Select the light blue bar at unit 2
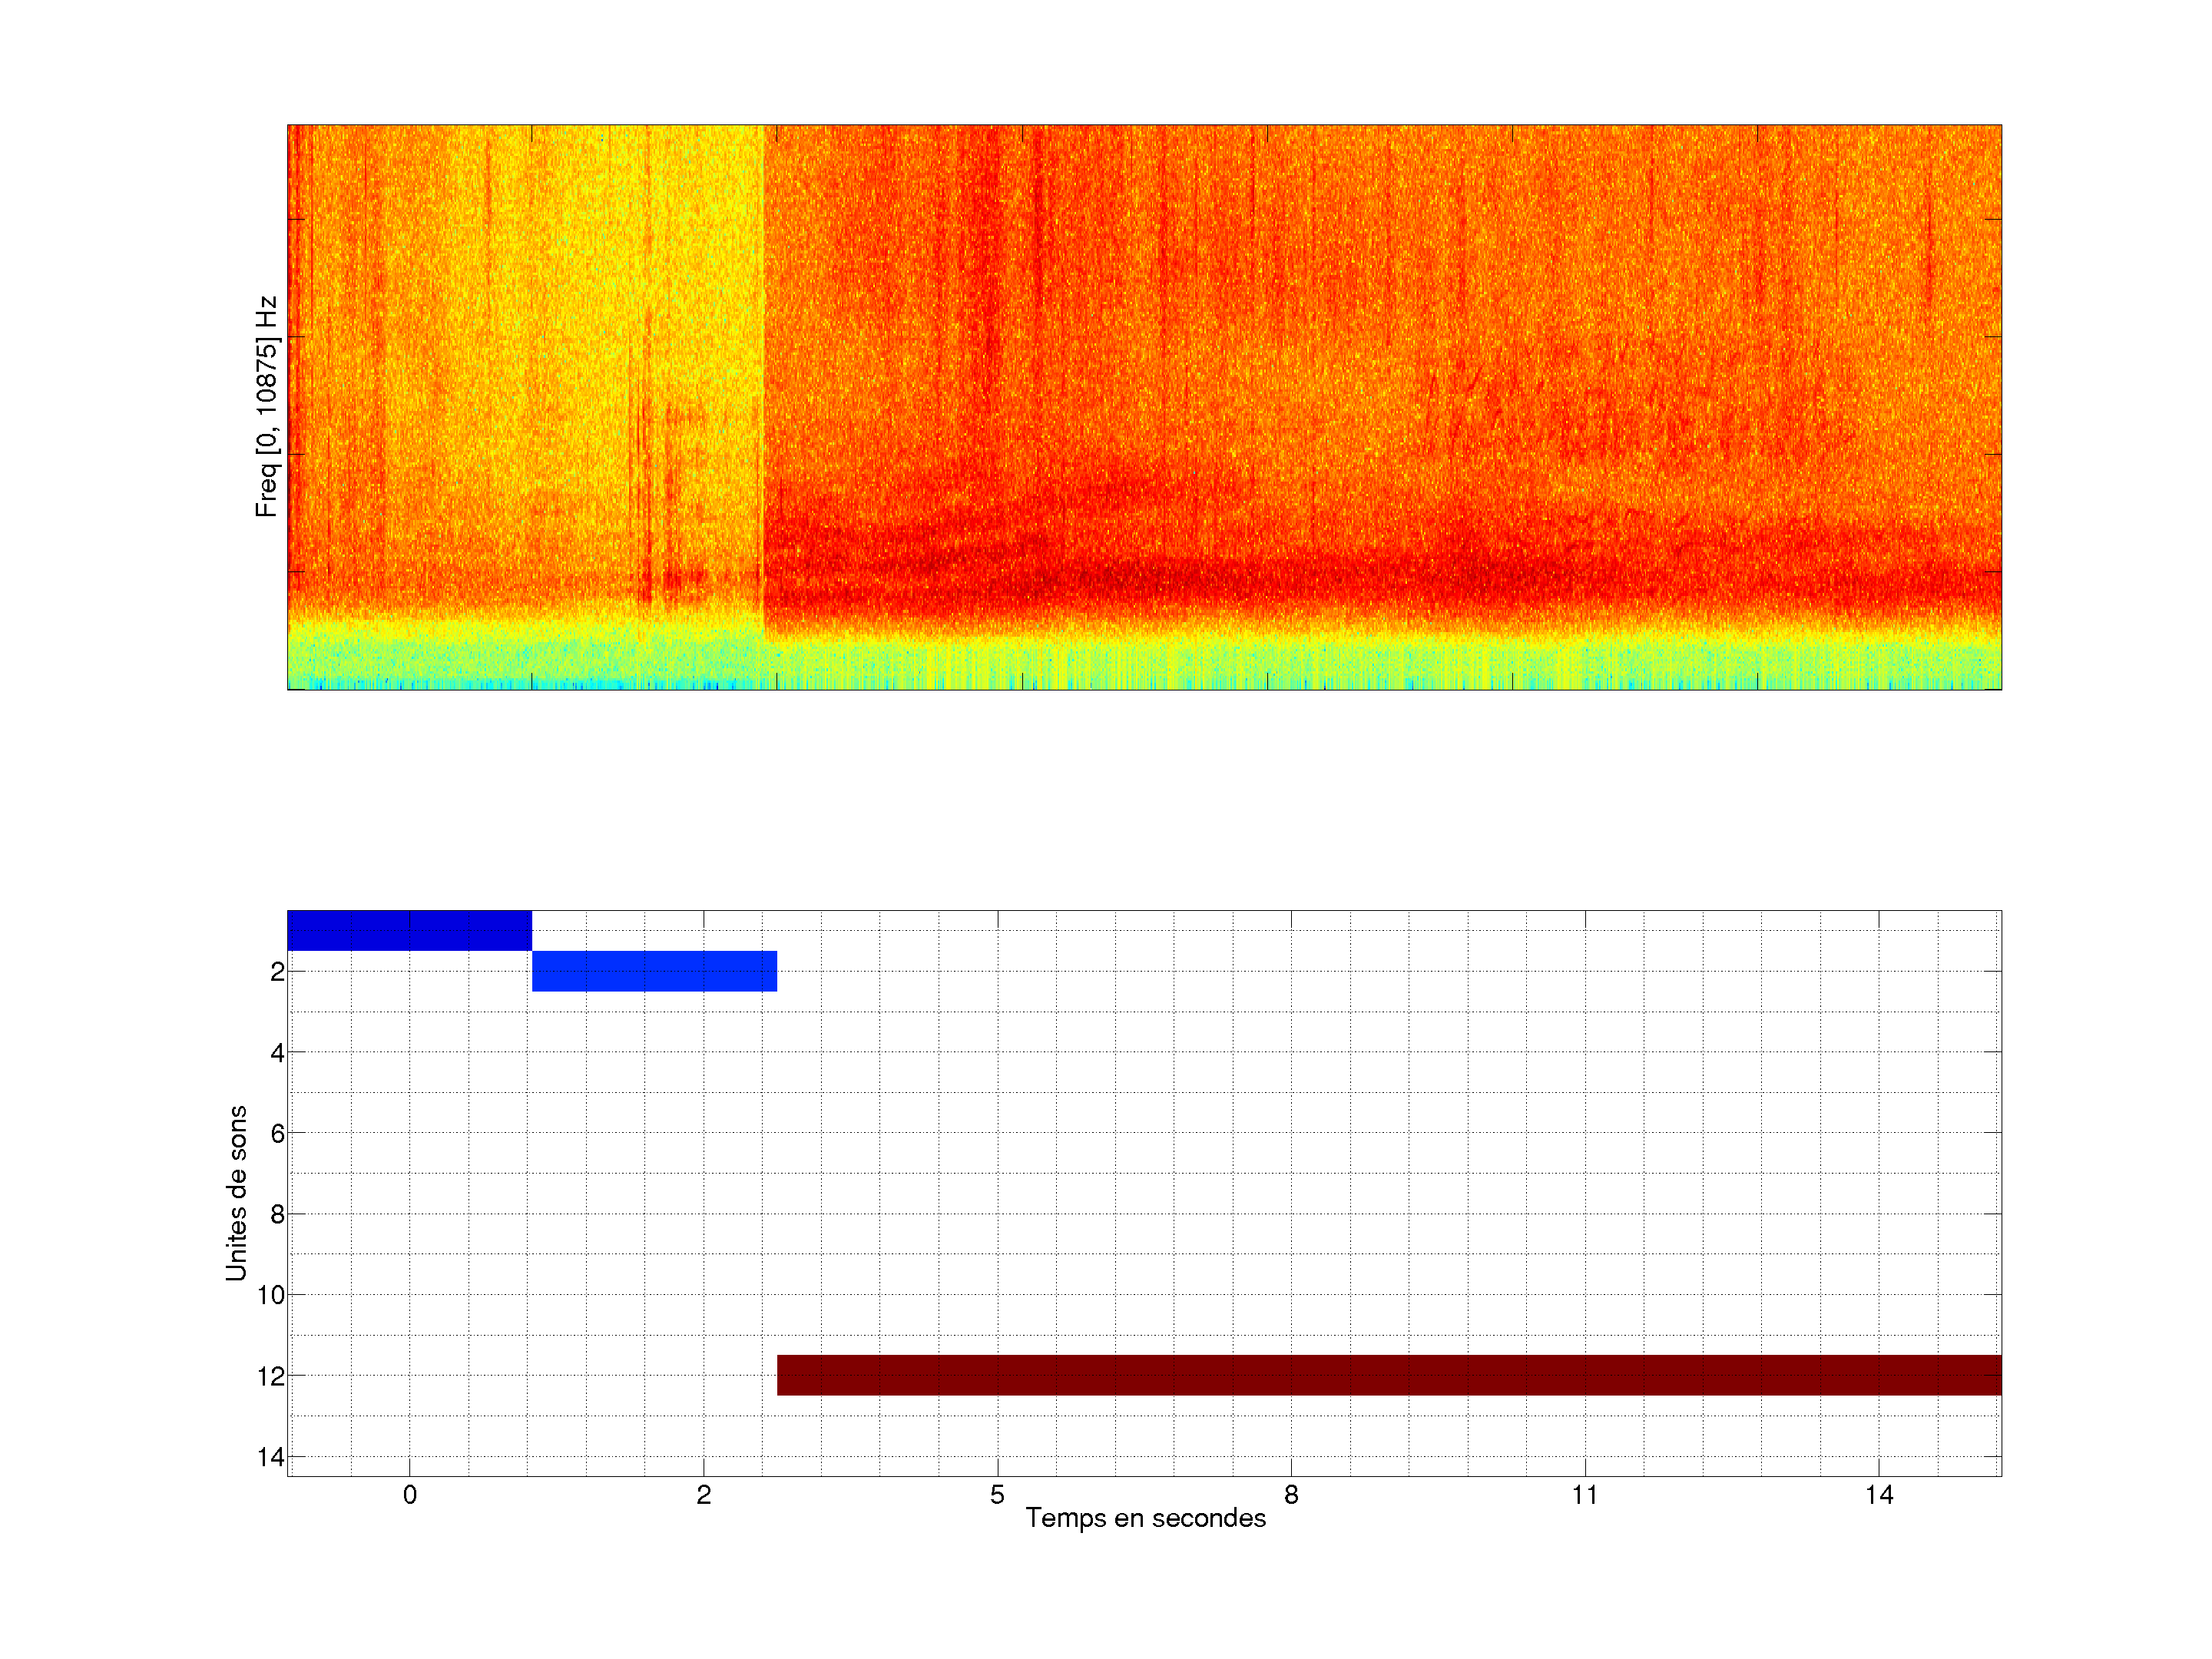Image resolution: width=2212 pixels, height=1659 pixels. coord(654,971)
